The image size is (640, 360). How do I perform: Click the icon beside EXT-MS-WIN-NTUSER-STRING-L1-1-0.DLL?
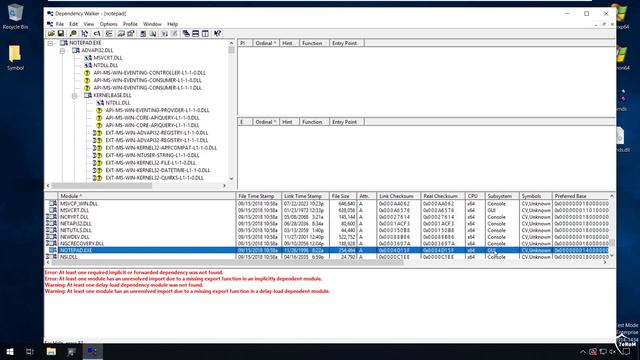coord(98,155)
